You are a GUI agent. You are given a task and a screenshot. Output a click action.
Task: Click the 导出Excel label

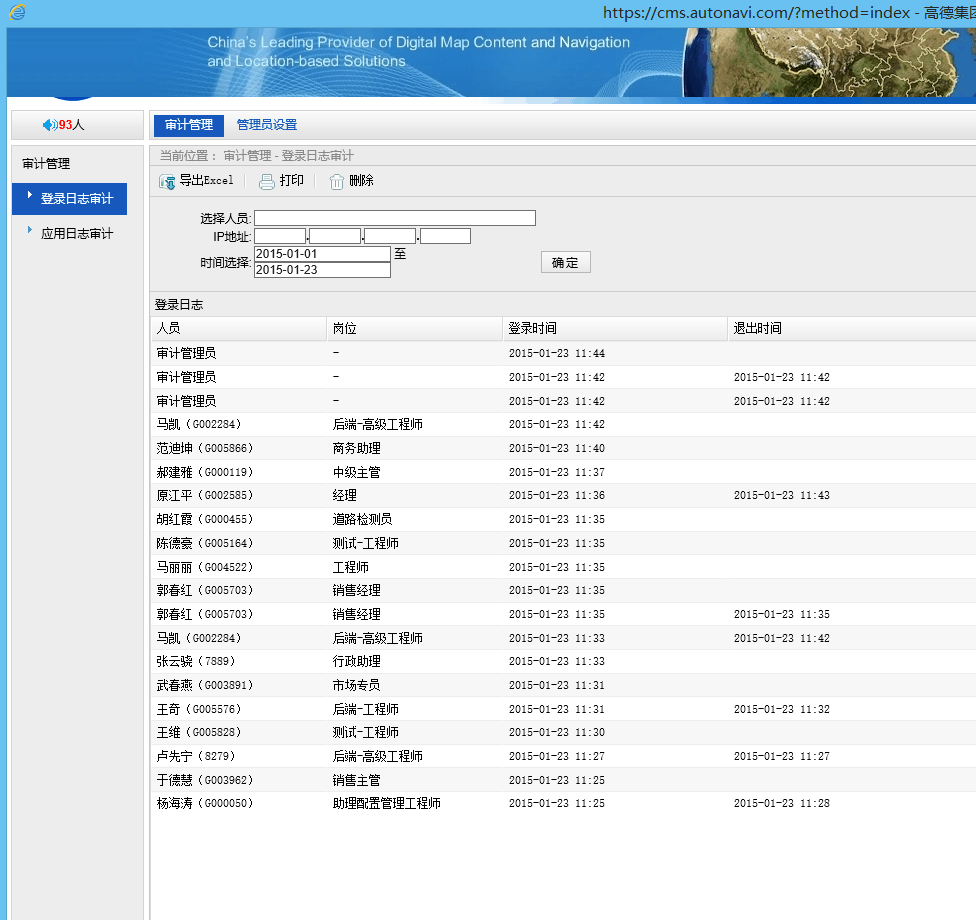206,181
